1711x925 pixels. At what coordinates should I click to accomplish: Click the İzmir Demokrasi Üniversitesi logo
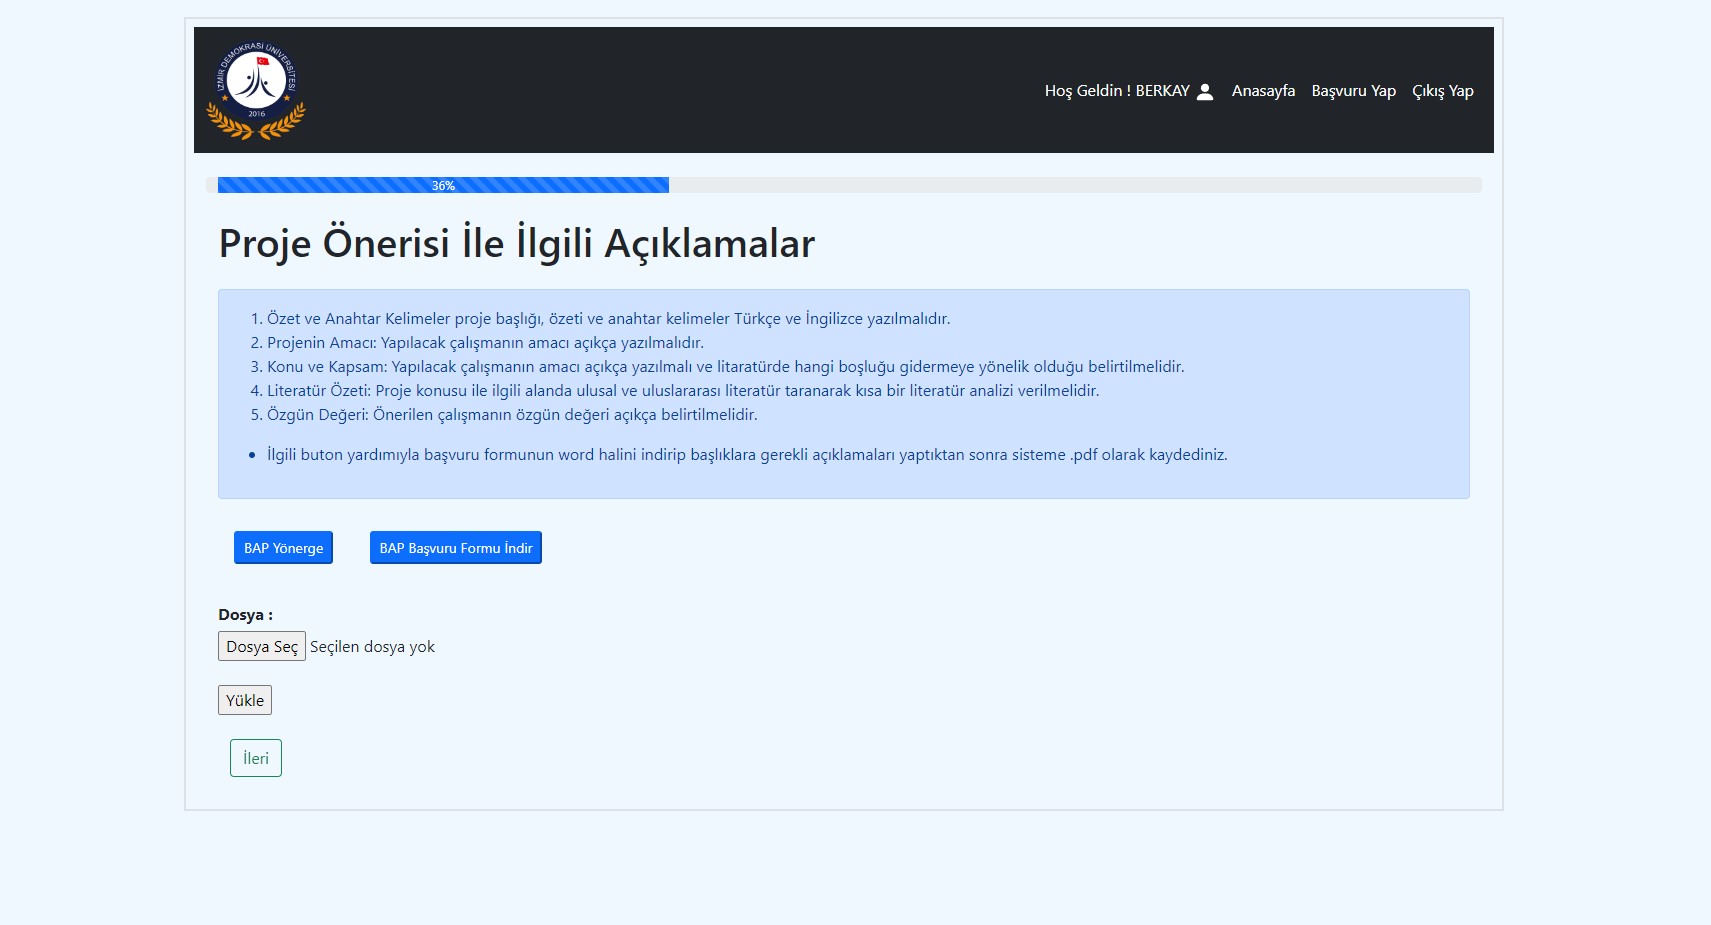click(x=255, y=89)
